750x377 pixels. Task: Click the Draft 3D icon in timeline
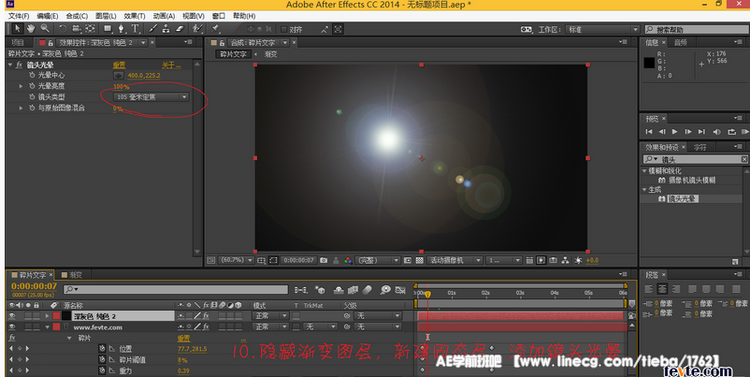pos(320,290)
